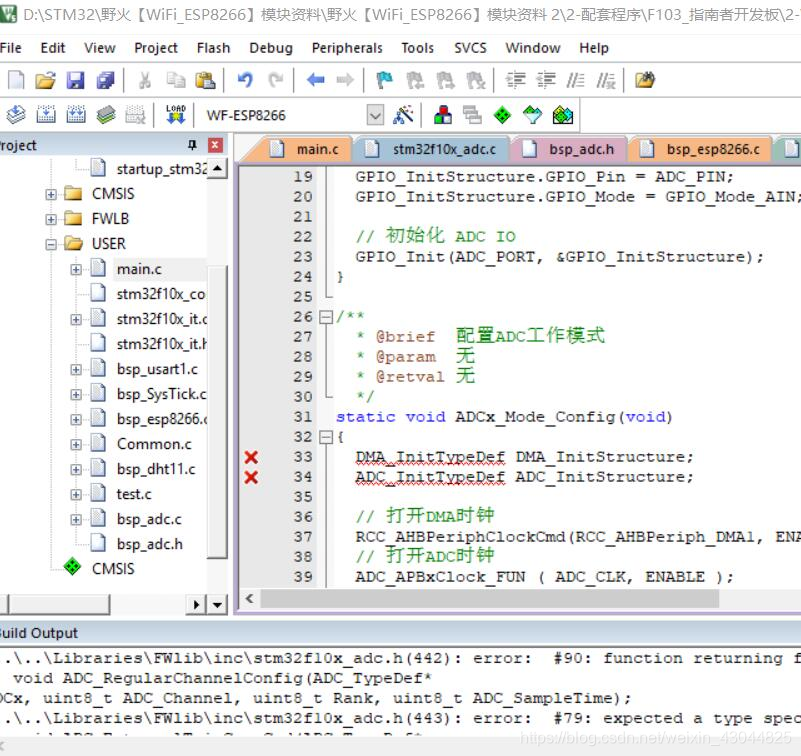Open the Debug menu
Screen dimensions: 801x756
(x=271, y=48)
